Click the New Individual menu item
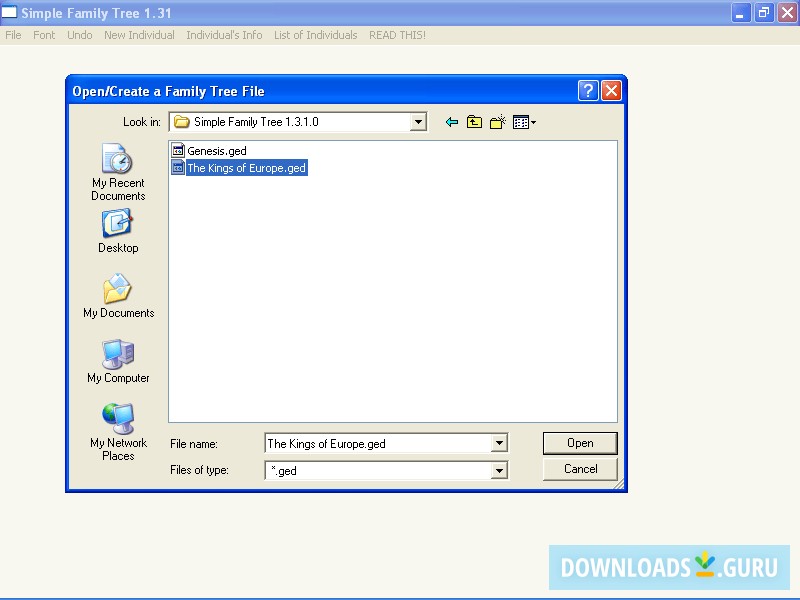 (139, 35)
